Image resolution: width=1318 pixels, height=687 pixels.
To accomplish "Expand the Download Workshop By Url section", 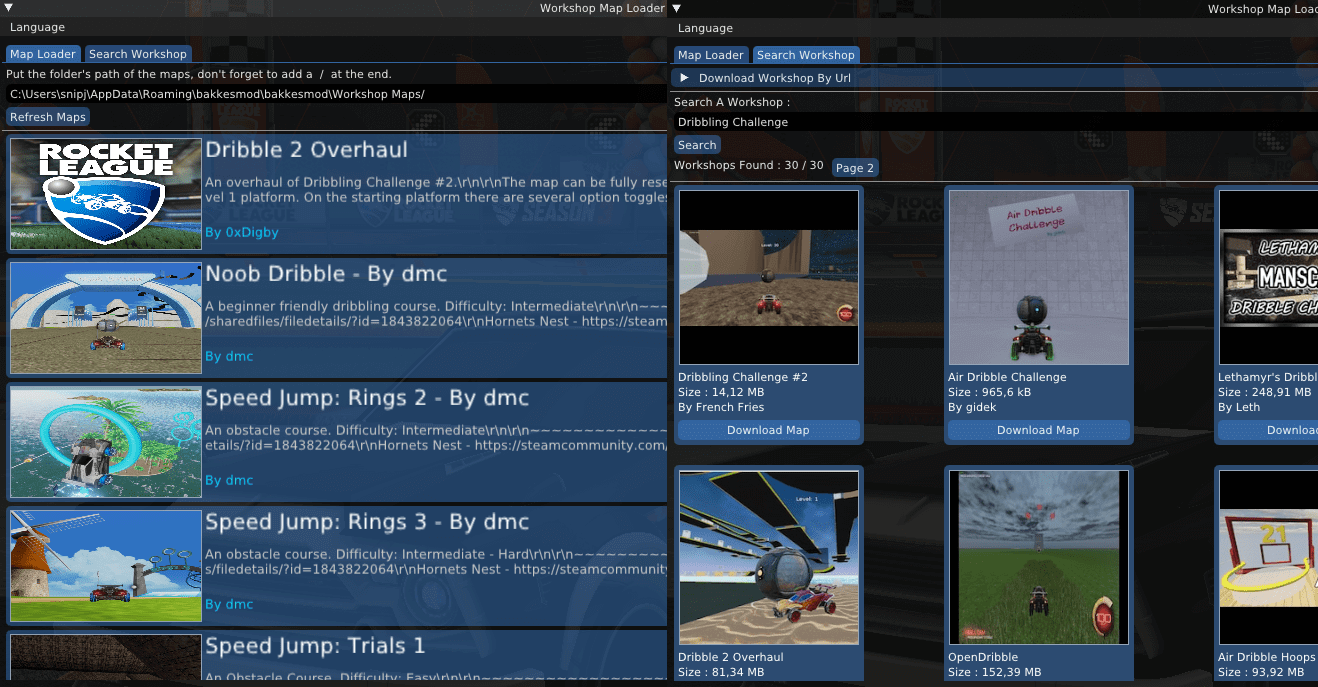I will [685, 78].
